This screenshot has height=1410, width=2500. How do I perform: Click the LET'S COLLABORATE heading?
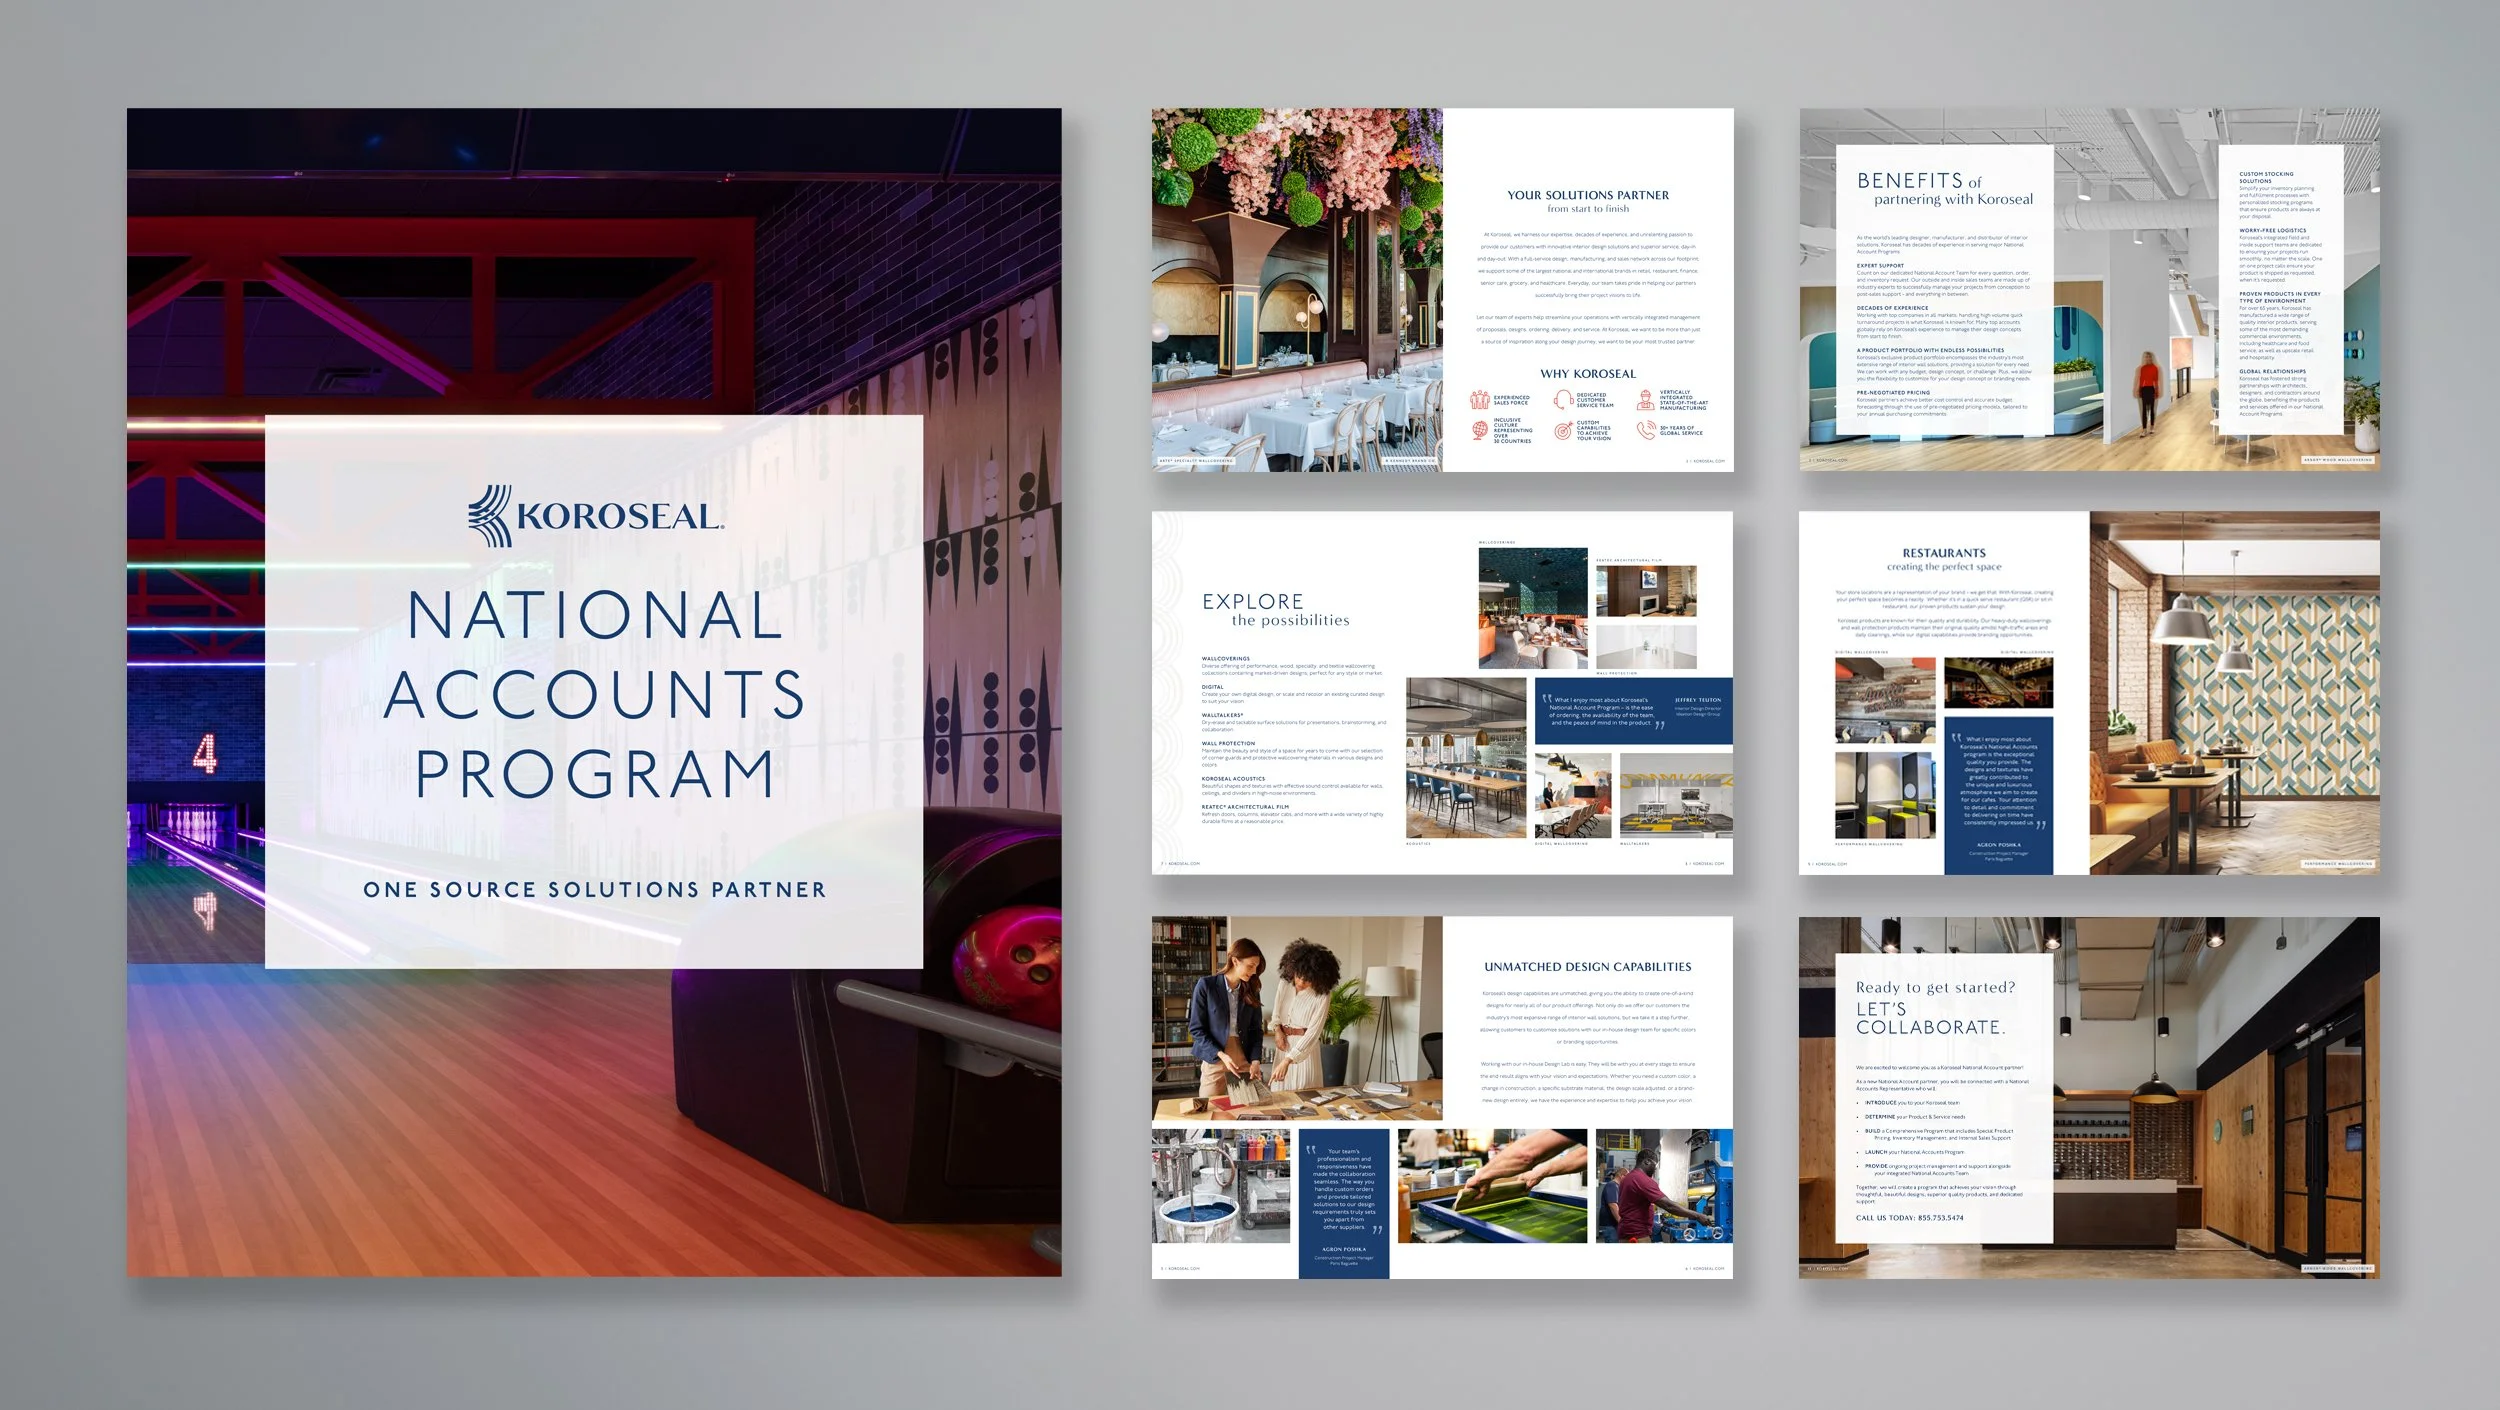[1930, 1018]
